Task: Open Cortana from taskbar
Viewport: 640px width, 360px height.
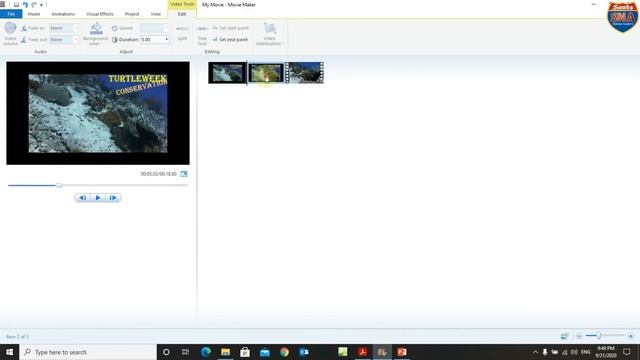Action: pyautogui.click(x=166, y=352)
